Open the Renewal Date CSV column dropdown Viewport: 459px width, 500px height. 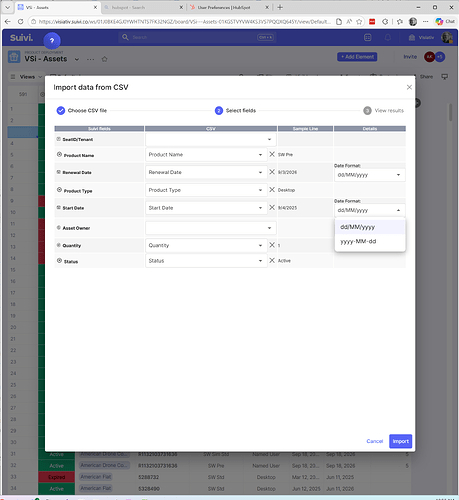tap(206, 172)
